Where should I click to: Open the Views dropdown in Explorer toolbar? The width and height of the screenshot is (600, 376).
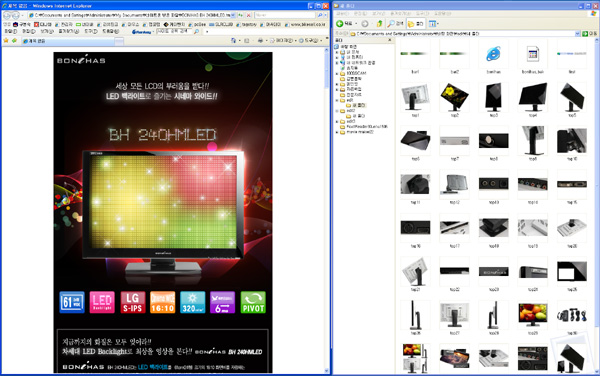[x=433, y=24]
